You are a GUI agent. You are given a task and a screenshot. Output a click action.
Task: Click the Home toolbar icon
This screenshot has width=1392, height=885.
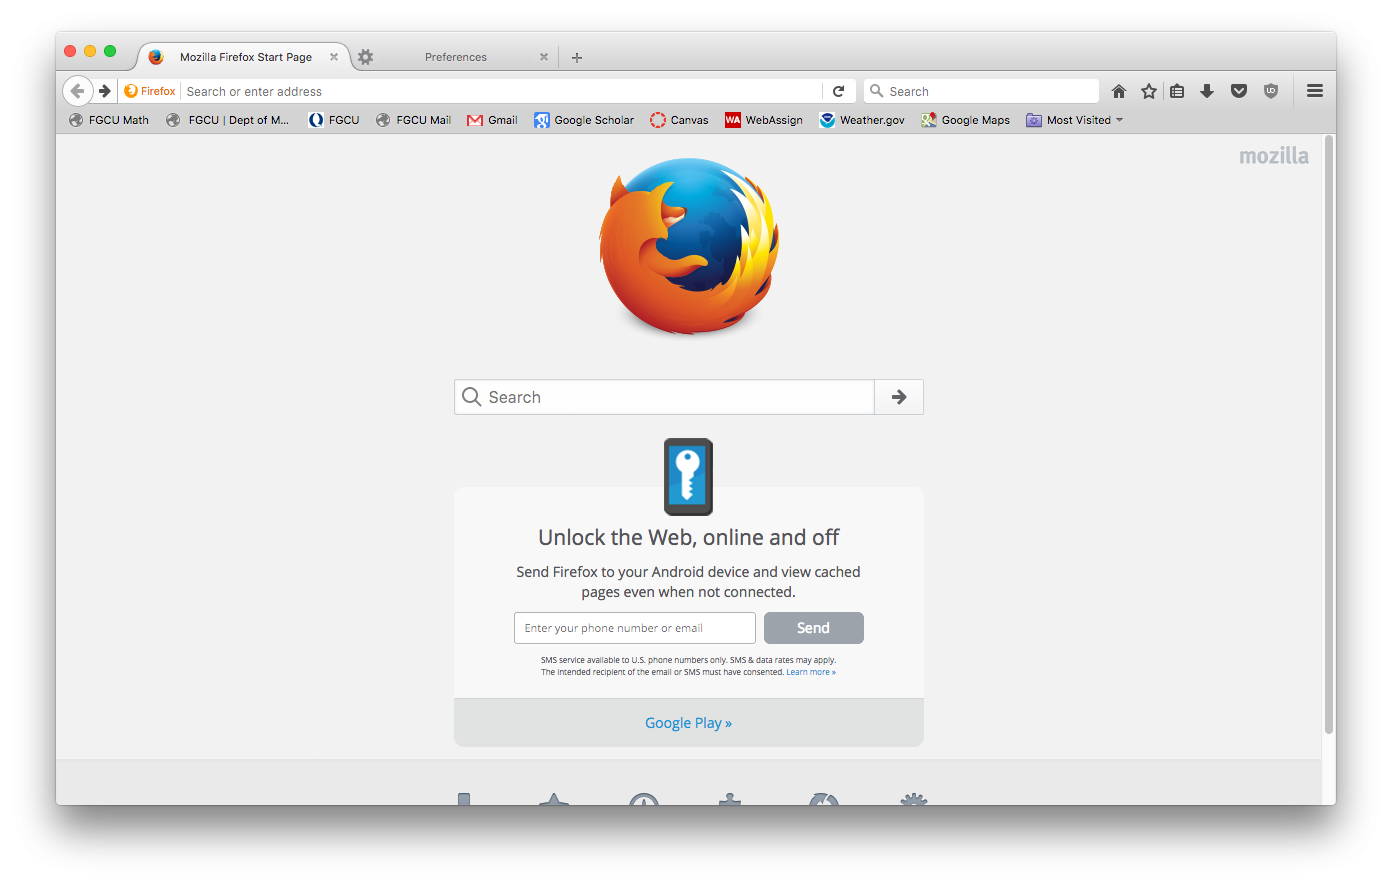pyautogui.click(x=1119, y=91)
